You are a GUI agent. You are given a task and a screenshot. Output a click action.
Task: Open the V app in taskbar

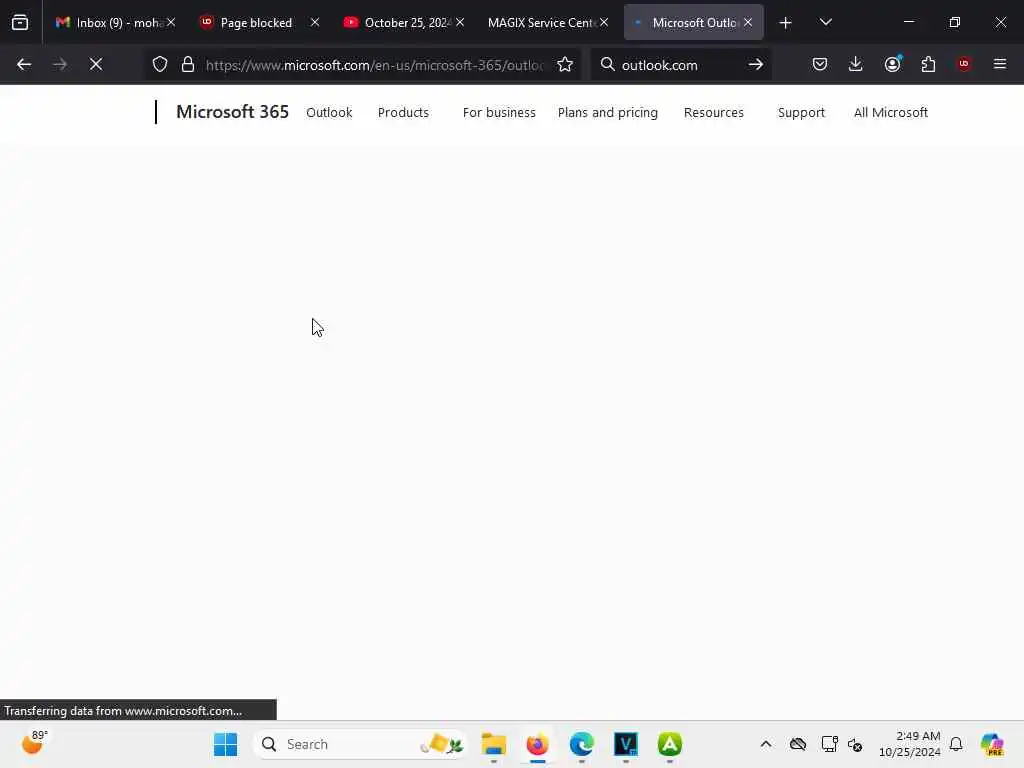(x=626, y=744)
